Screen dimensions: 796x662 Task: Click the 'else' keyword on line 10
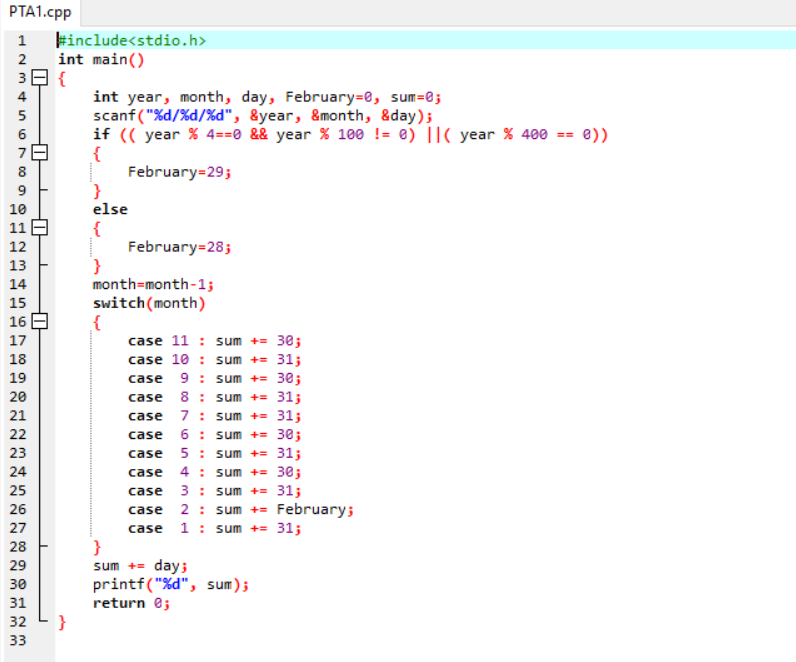pyautogui.click(x=110, y=209)
